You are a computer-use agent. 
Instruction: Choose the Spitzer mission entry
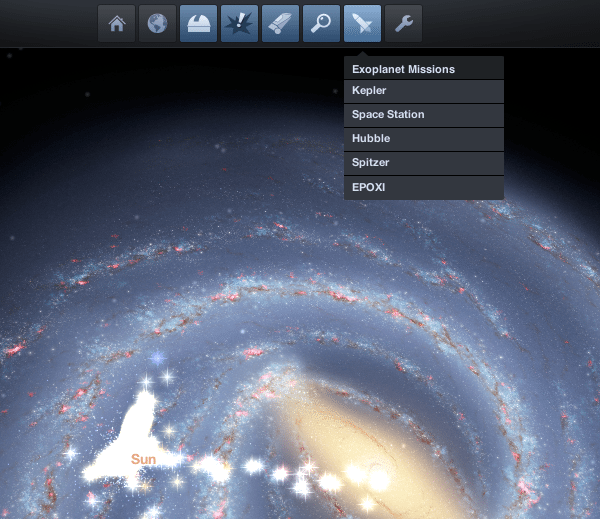424,164
